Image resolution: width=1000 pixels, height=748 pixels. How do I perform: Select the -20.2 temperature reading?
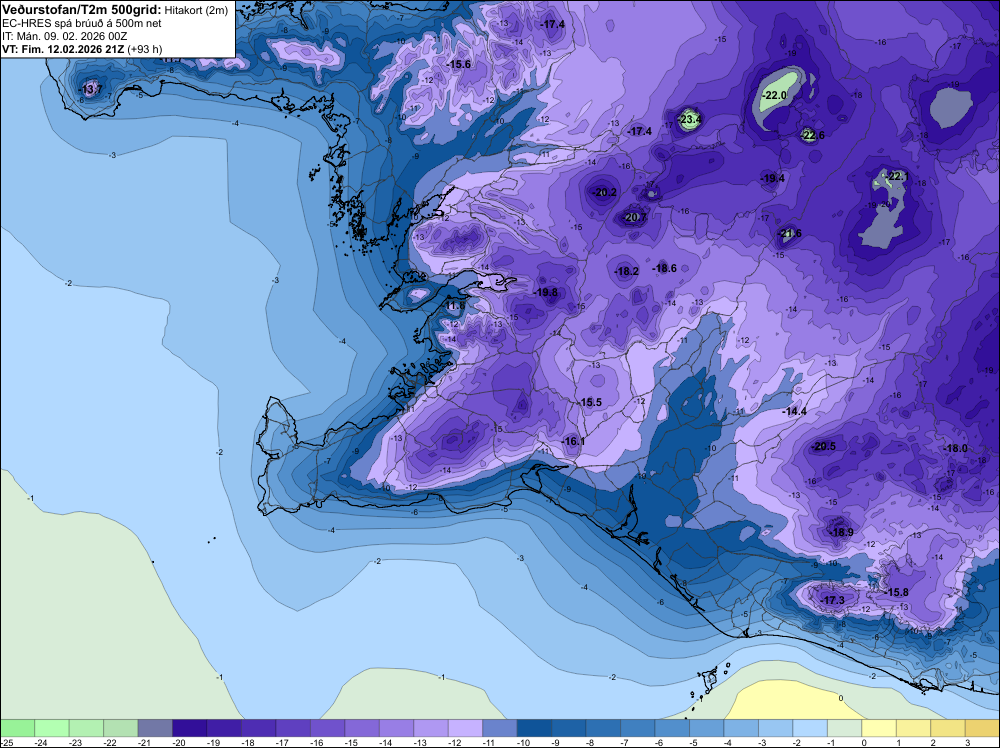point(605,193)
